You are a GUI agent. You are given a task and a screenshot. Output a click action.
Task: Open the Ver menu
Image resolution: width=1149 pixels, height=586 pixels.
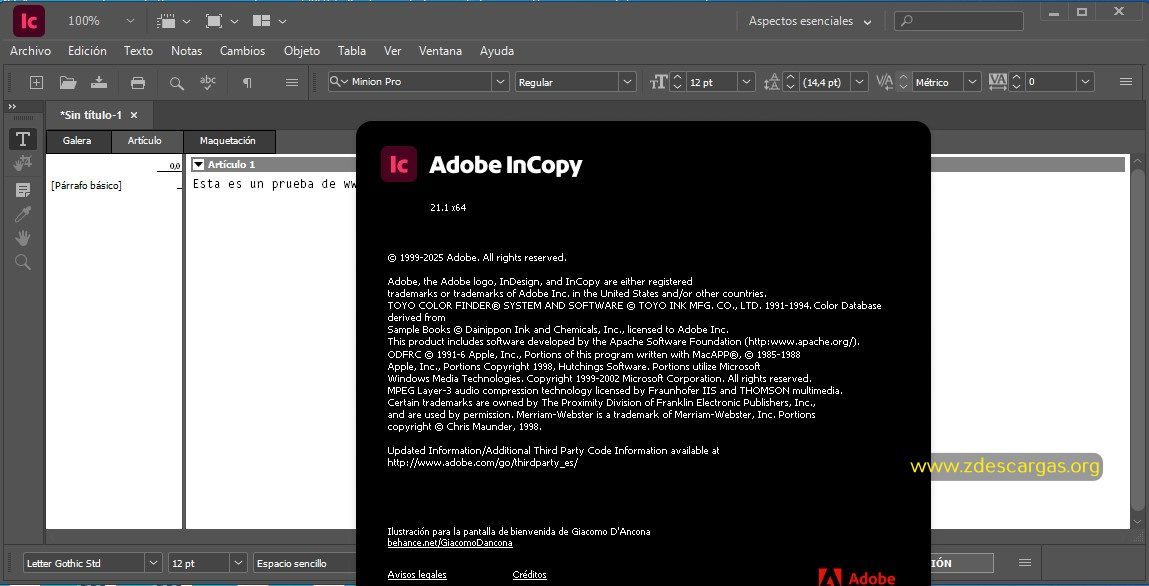point(393,51)
